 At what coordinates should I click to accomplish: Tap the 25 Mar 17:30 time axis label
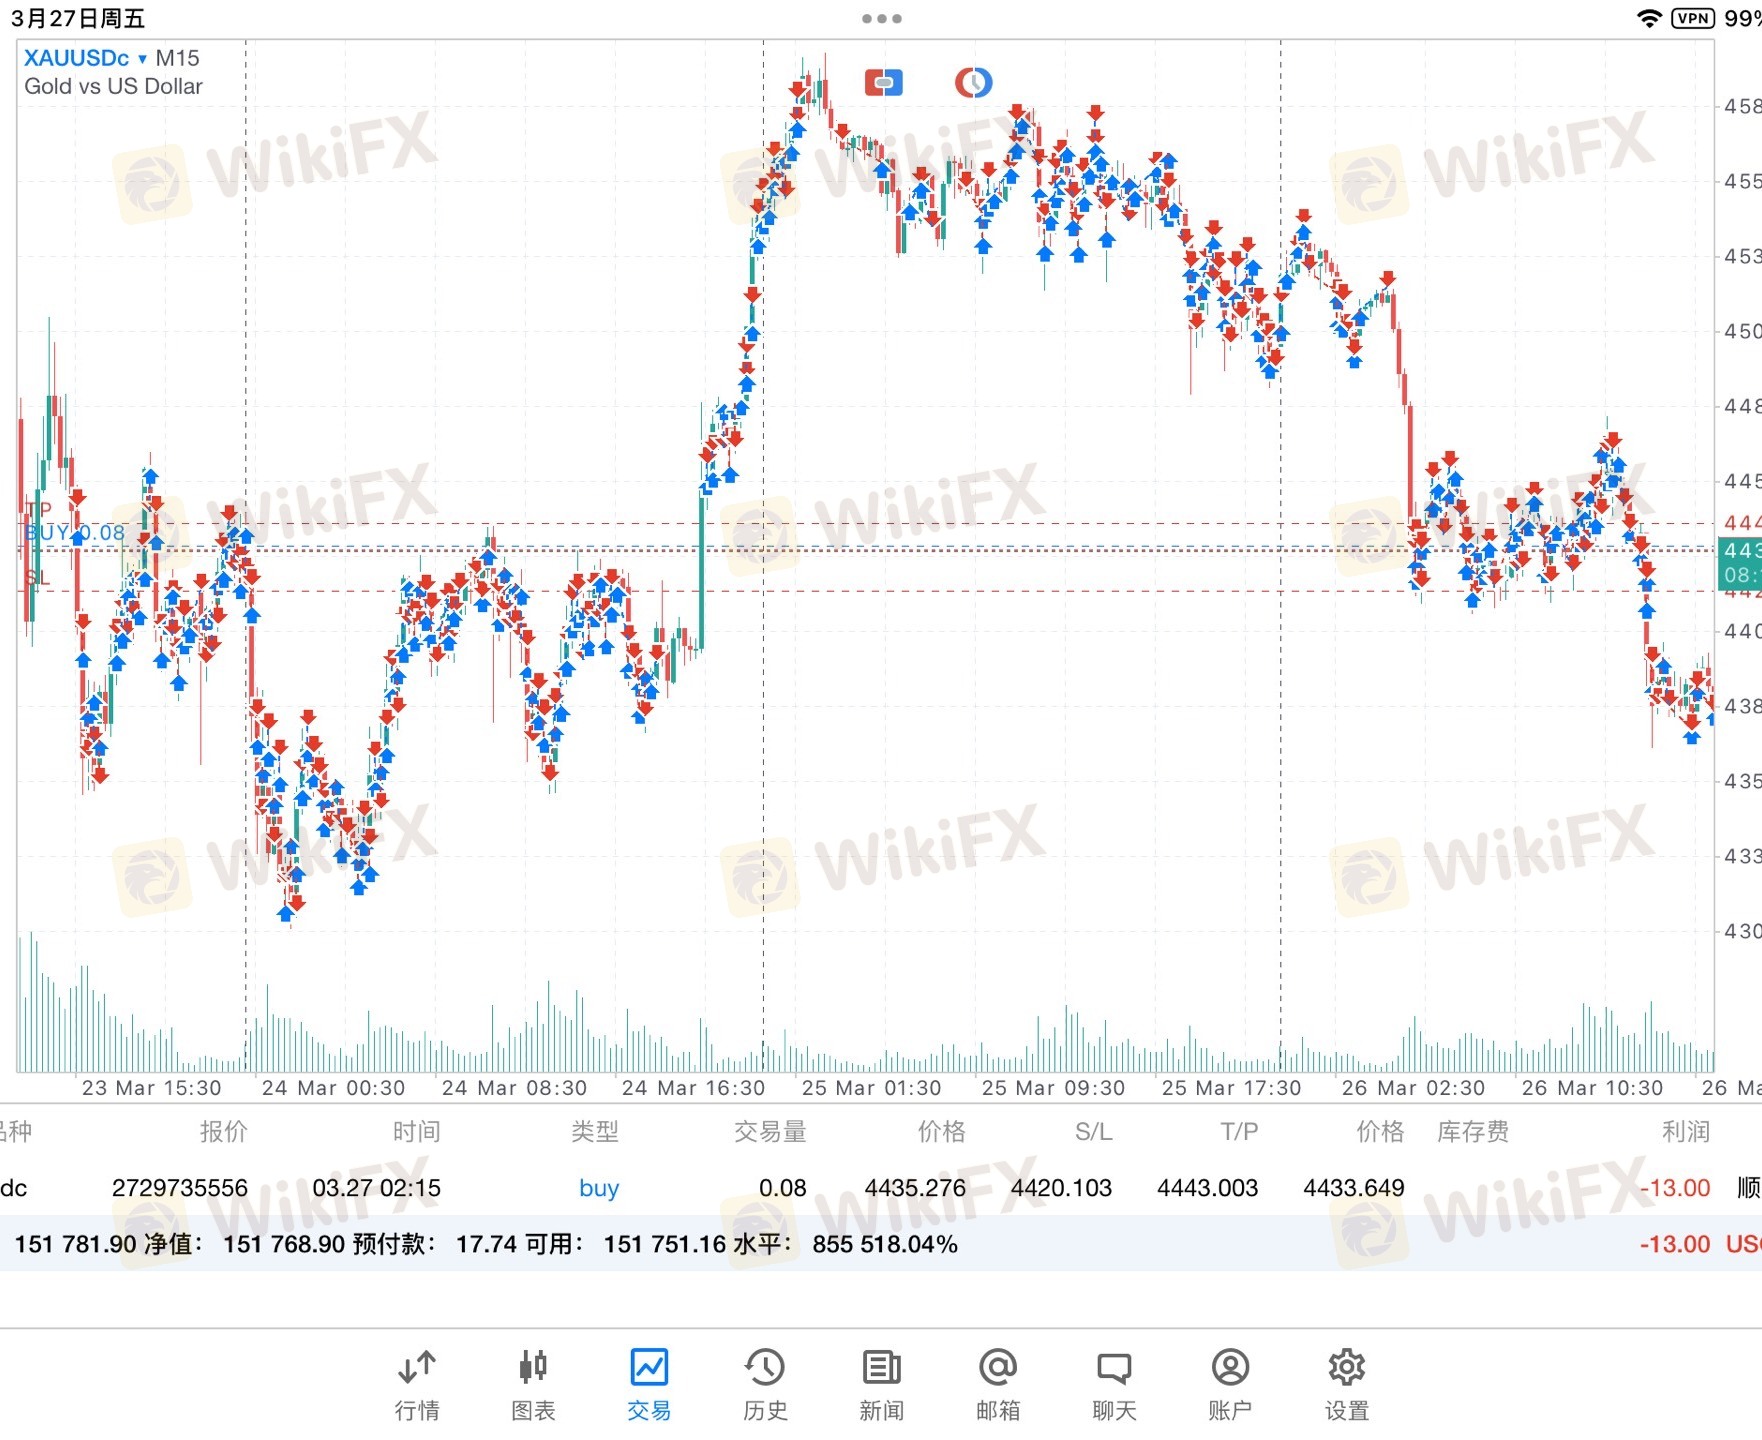1231,1088
